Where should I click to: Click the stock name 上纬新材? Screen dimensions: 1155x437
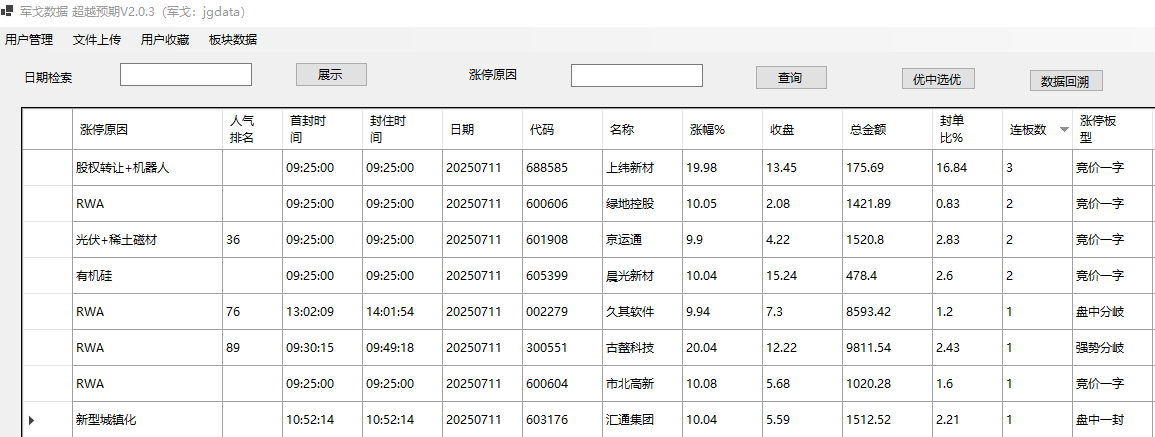(642, 168)
